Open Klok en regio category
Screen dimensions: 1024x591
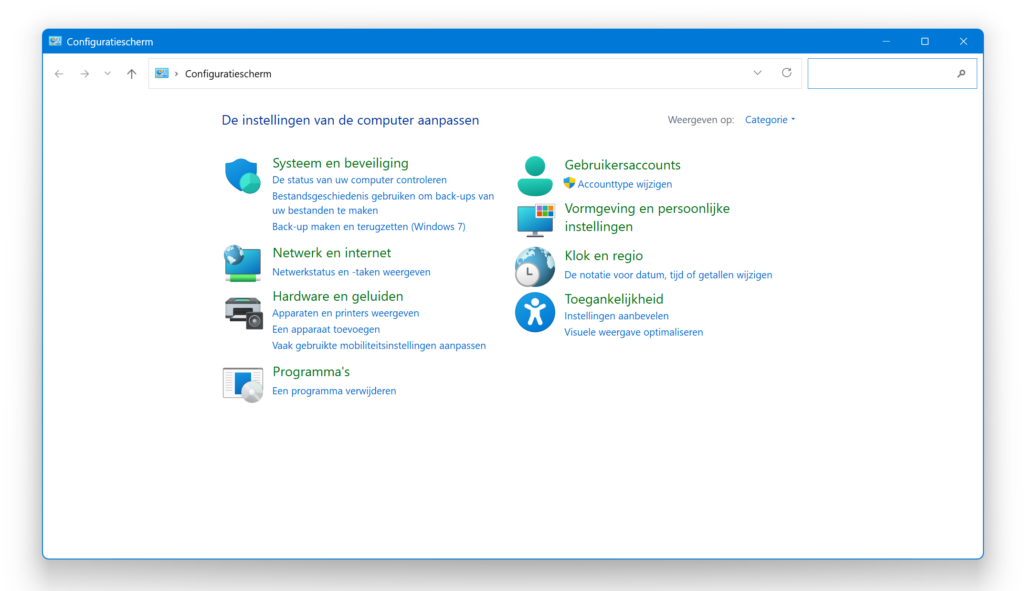coord(603,256)
